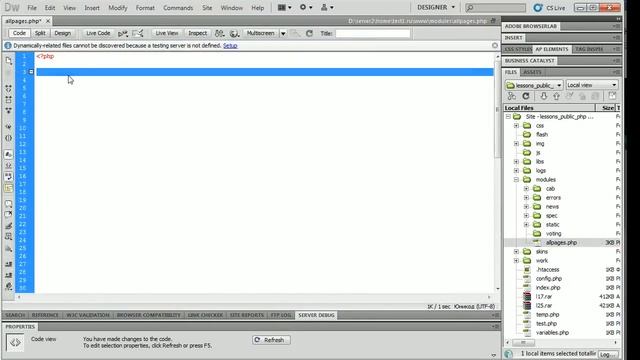Open the Site menu
Screen dimensions: 640x360
tap(207, 8)
